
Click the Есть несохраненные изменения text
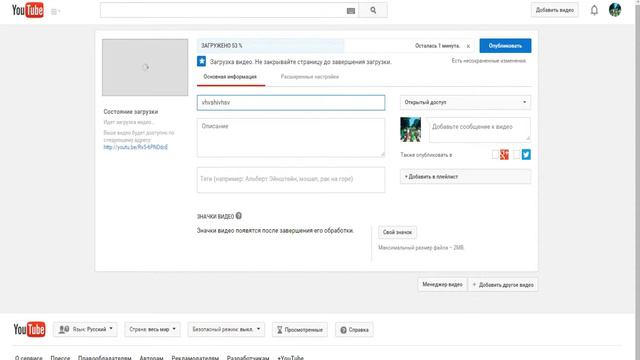click(x=489, y=61)
